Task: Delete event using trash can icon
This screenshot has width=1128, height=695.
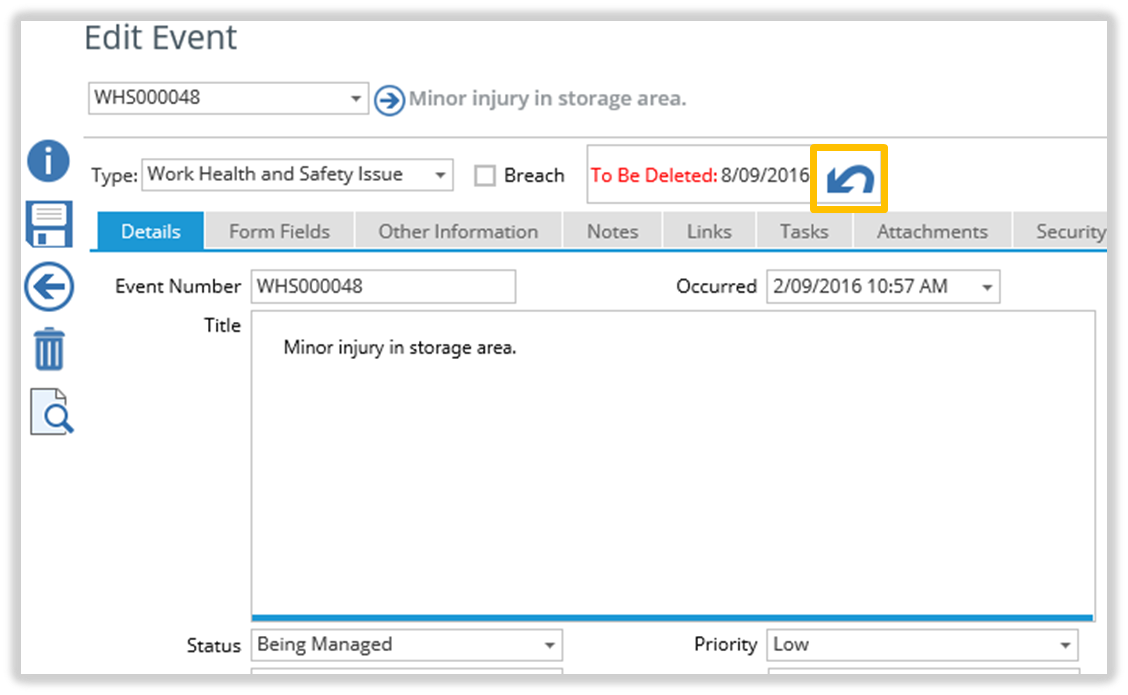Action: [x=49, y=351]
